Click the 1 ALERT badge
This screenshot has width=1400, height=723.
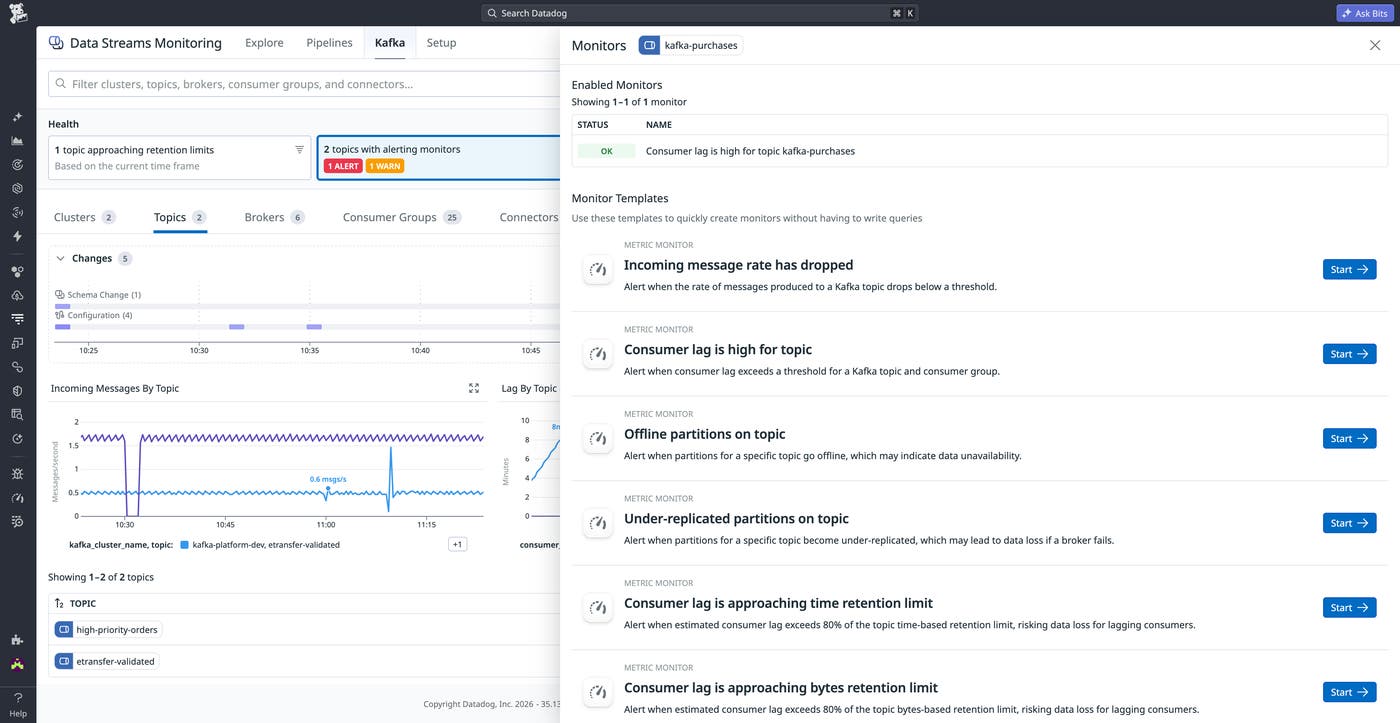point(342,166)
